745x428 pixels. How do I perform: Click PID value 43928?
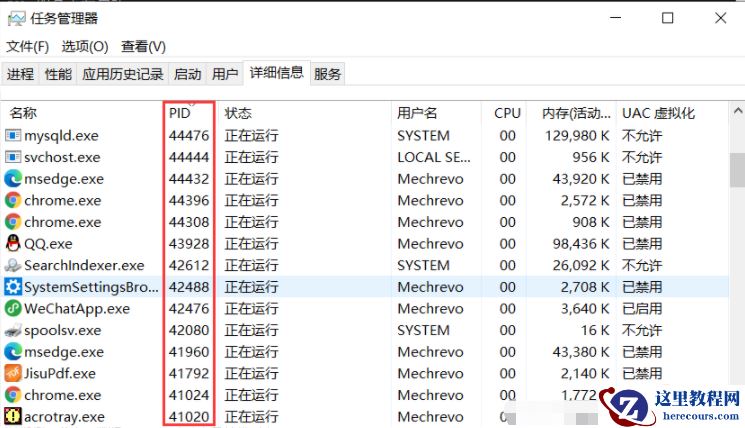189,244
